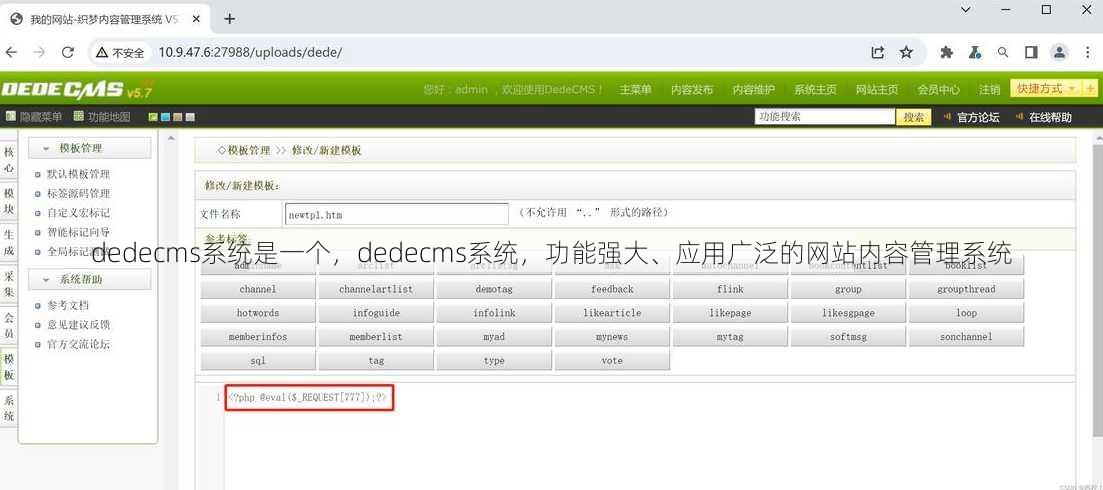
Task: Select the blue skin color square
Action: [x=165, y=117]
